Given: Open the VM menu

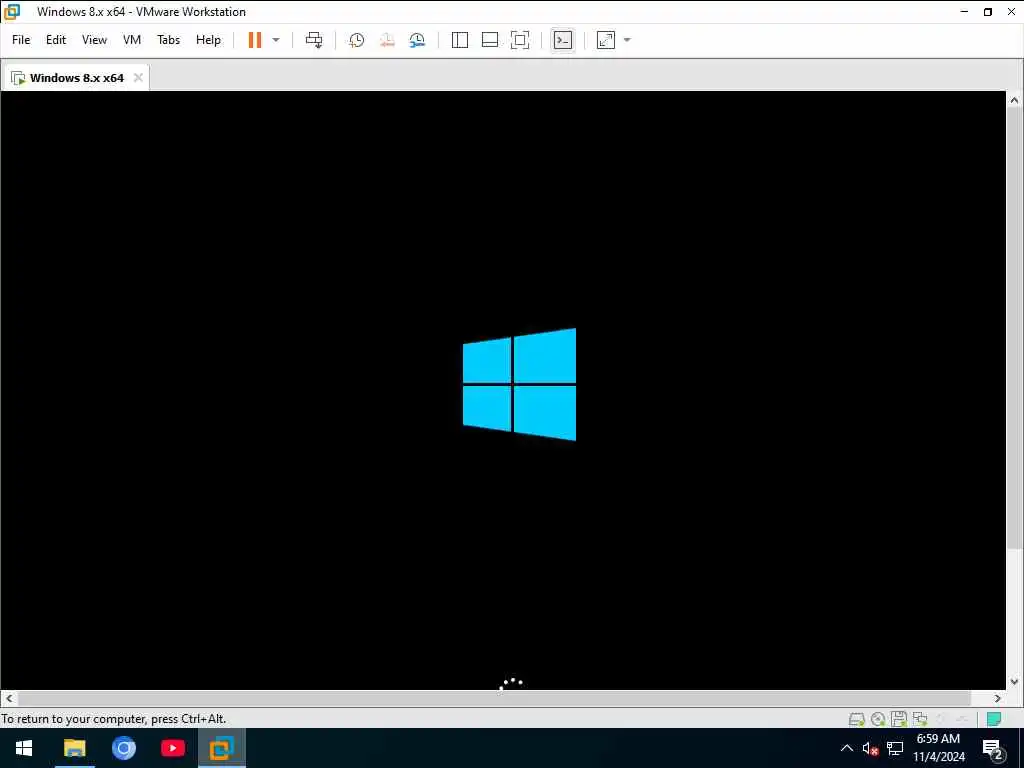Looking at the screenshot, I should click(132, 40).
